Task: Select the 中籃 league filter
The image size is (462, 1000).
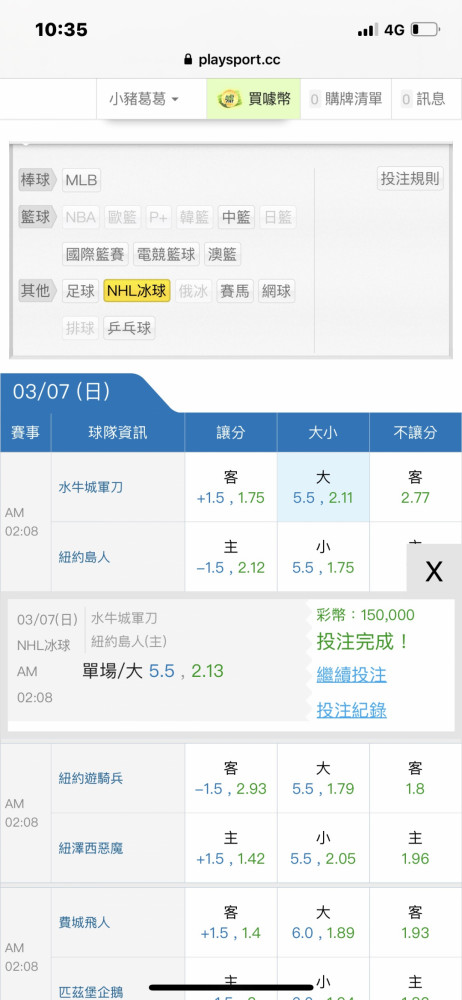Action: pyautogui.click(x=237, y=217)
